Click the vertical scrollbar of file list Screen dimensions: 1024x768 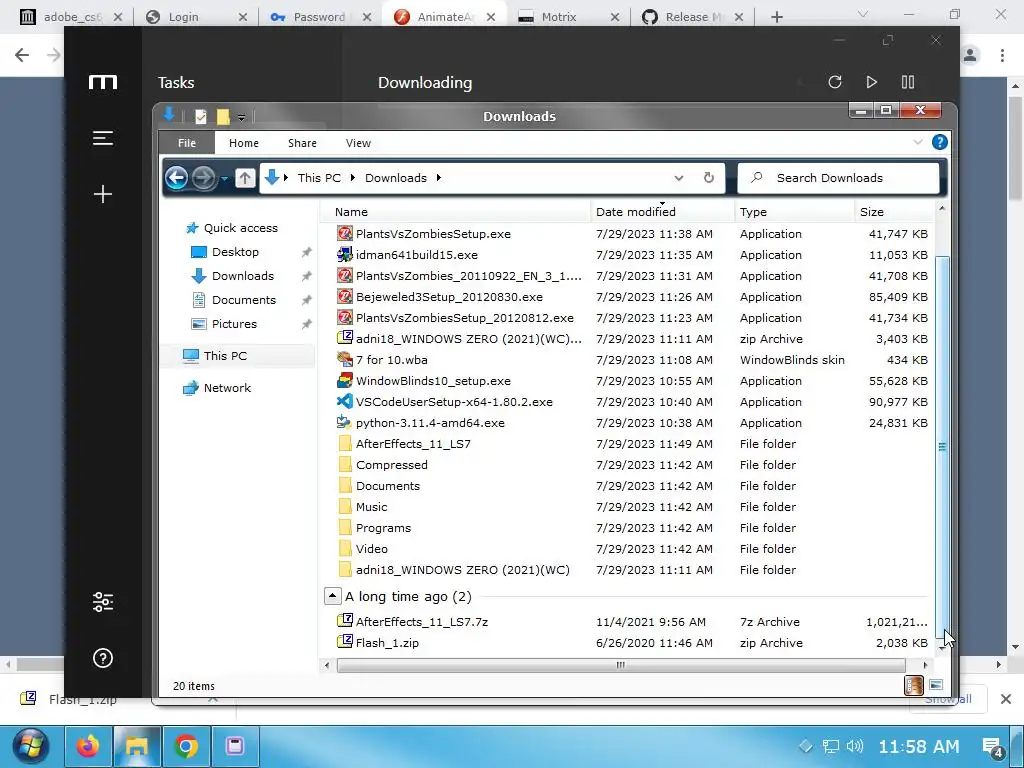point(942,447)
